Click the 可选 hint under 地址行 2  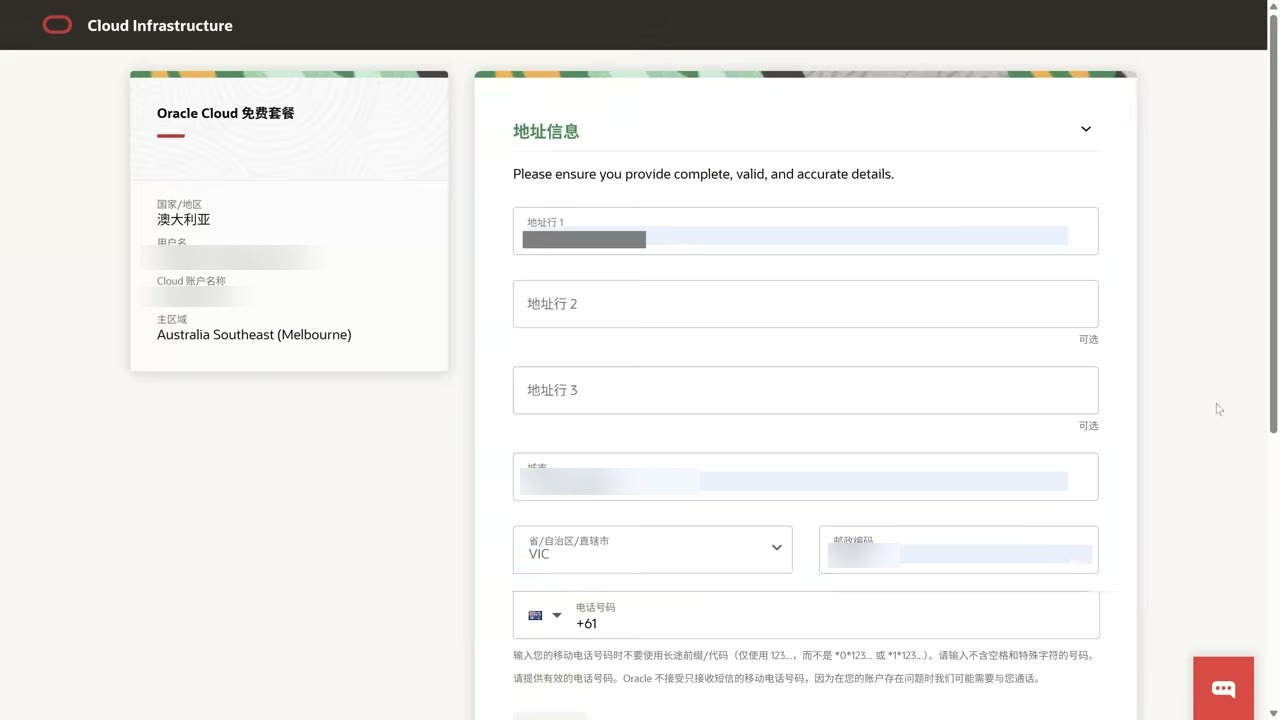pos(1088,339)
